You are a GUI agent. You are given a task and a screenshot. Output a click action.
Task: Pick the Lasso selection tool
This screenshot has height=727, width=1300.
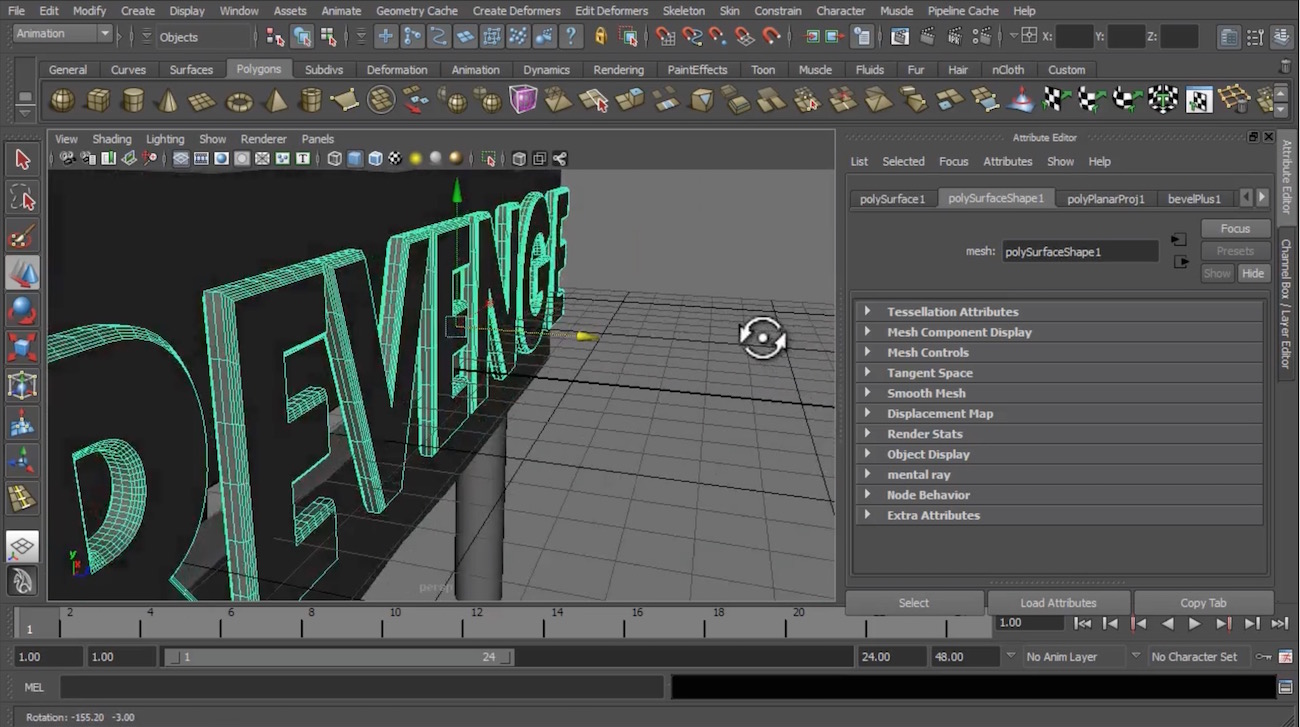(22, 199)
